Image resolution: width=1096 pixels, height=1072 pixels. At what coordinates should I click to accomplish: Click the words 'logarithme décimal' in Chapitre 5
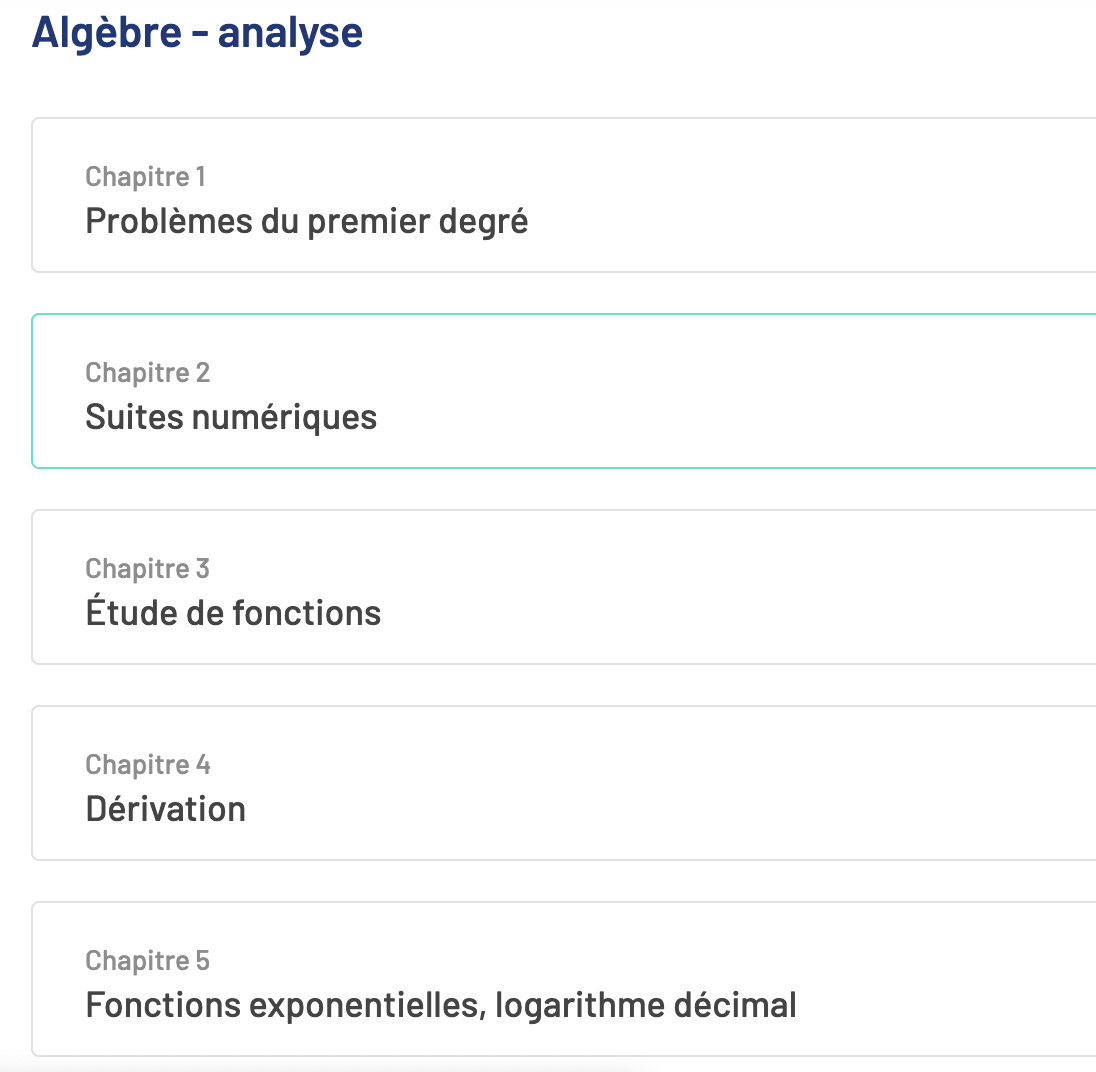pos(646,1005)
